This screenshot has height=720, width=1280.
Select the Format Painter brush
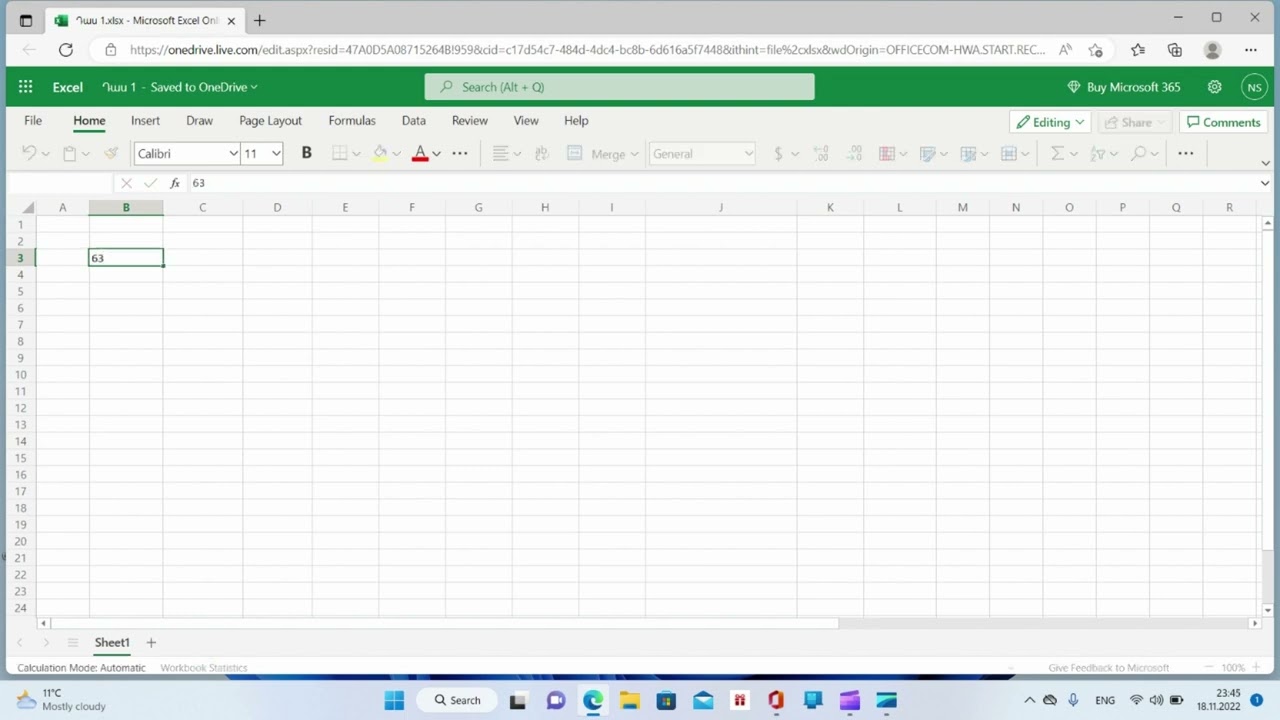pyautogui.click(x=111, y=153)
